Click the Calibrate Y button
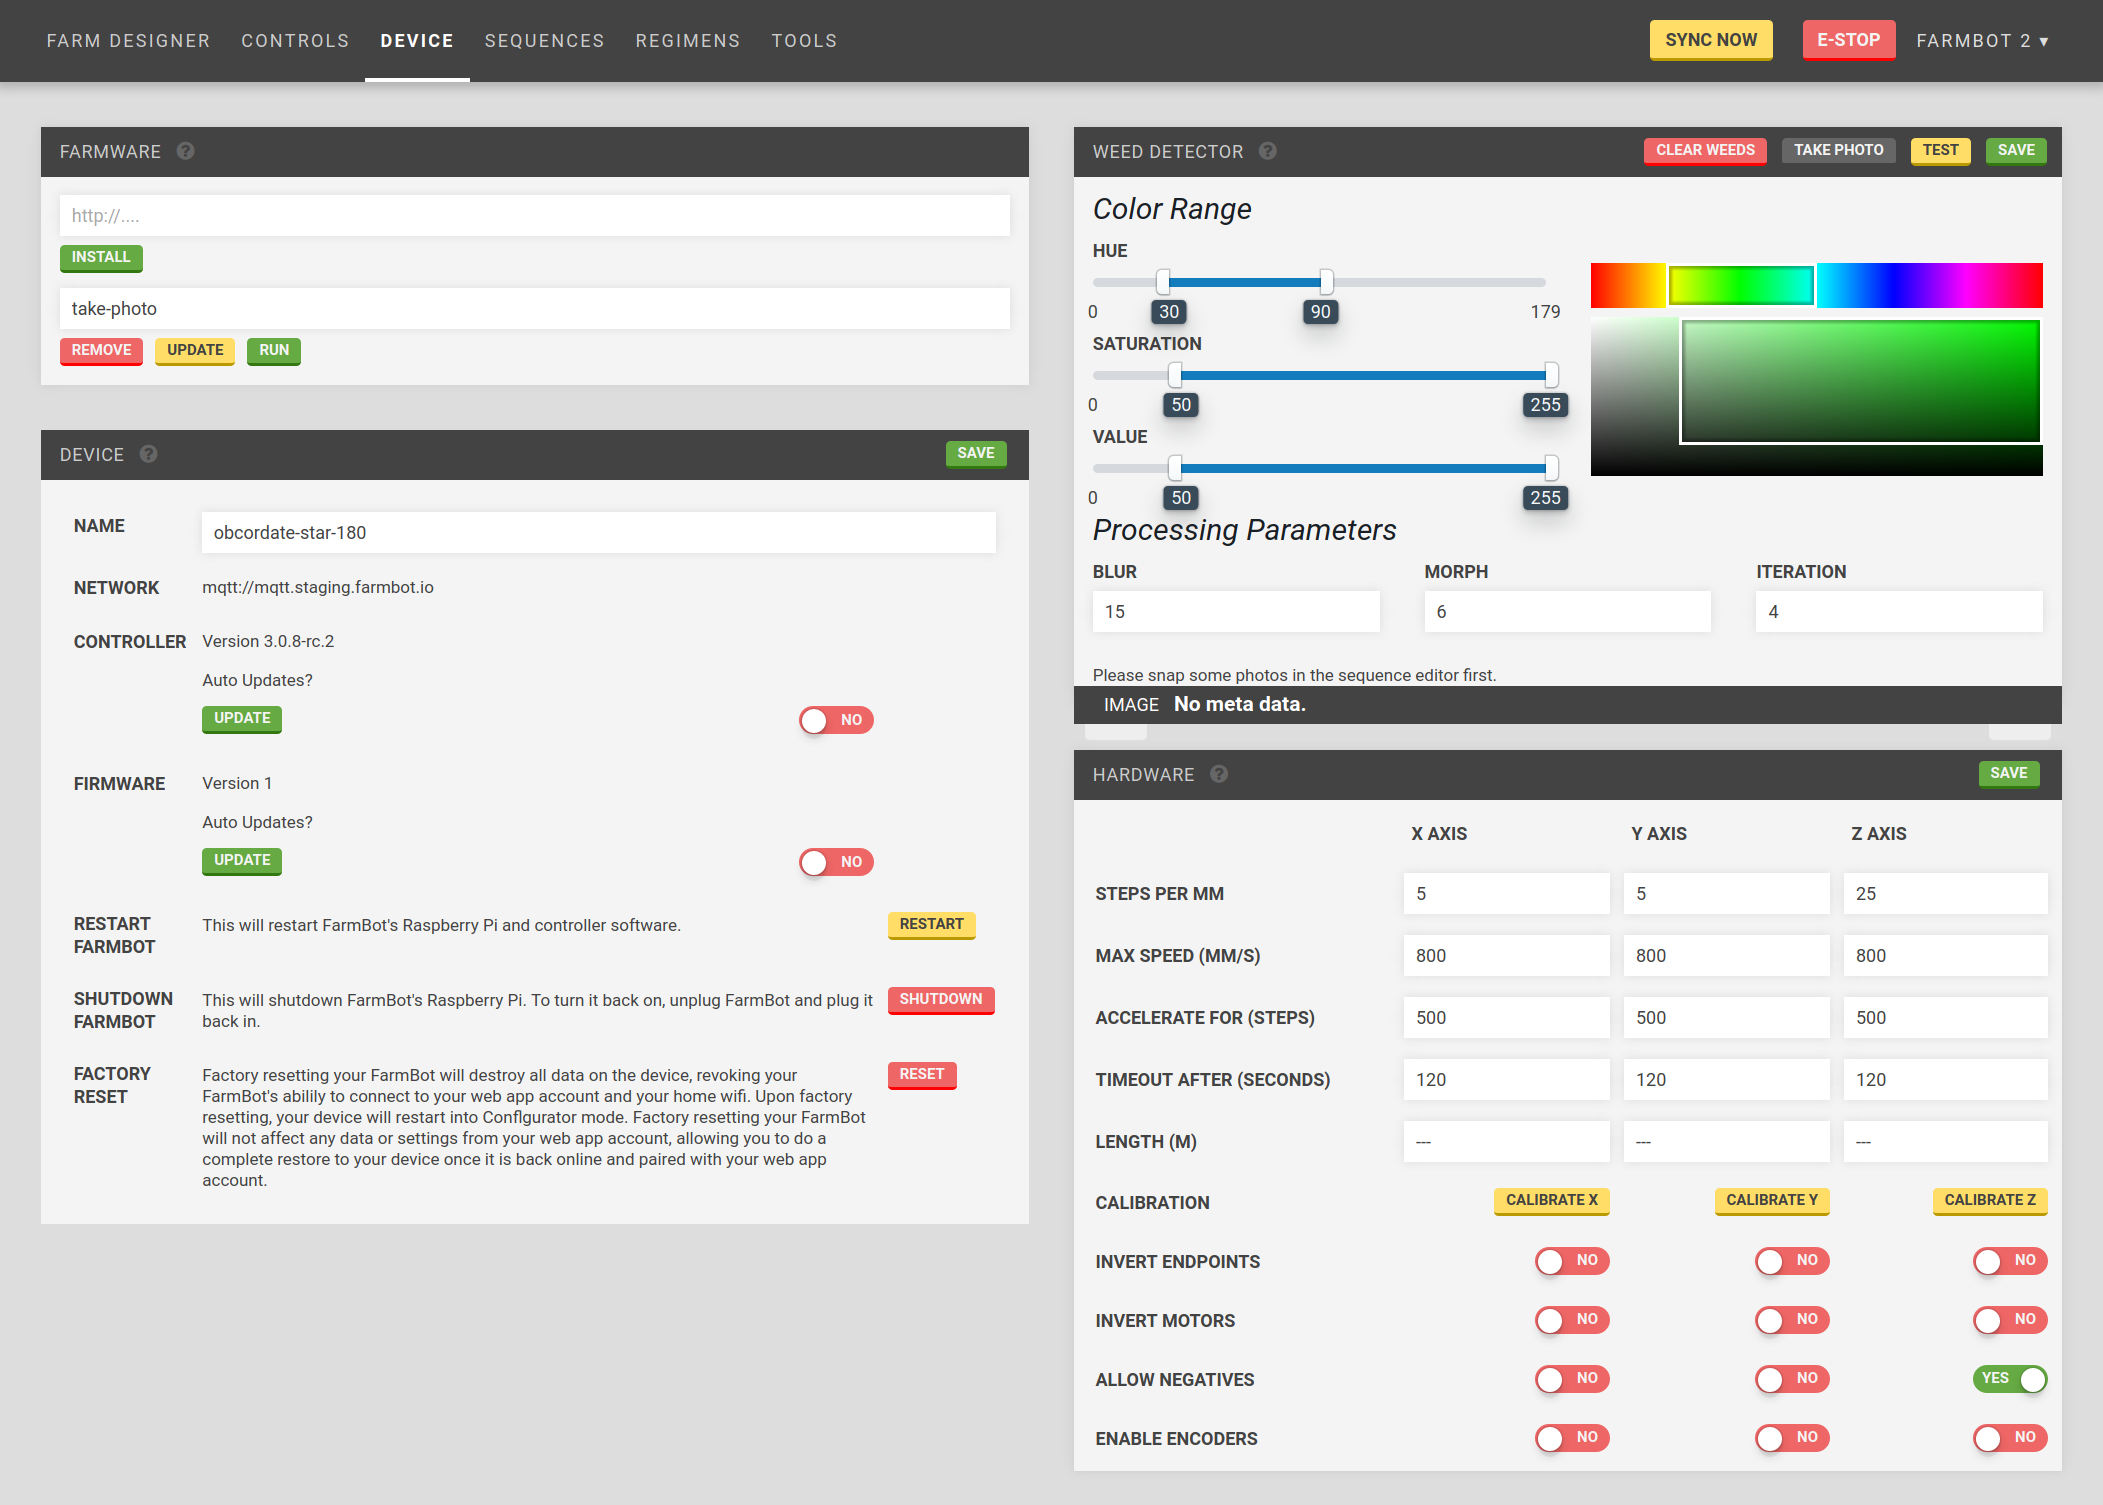 [1771, 1200]
